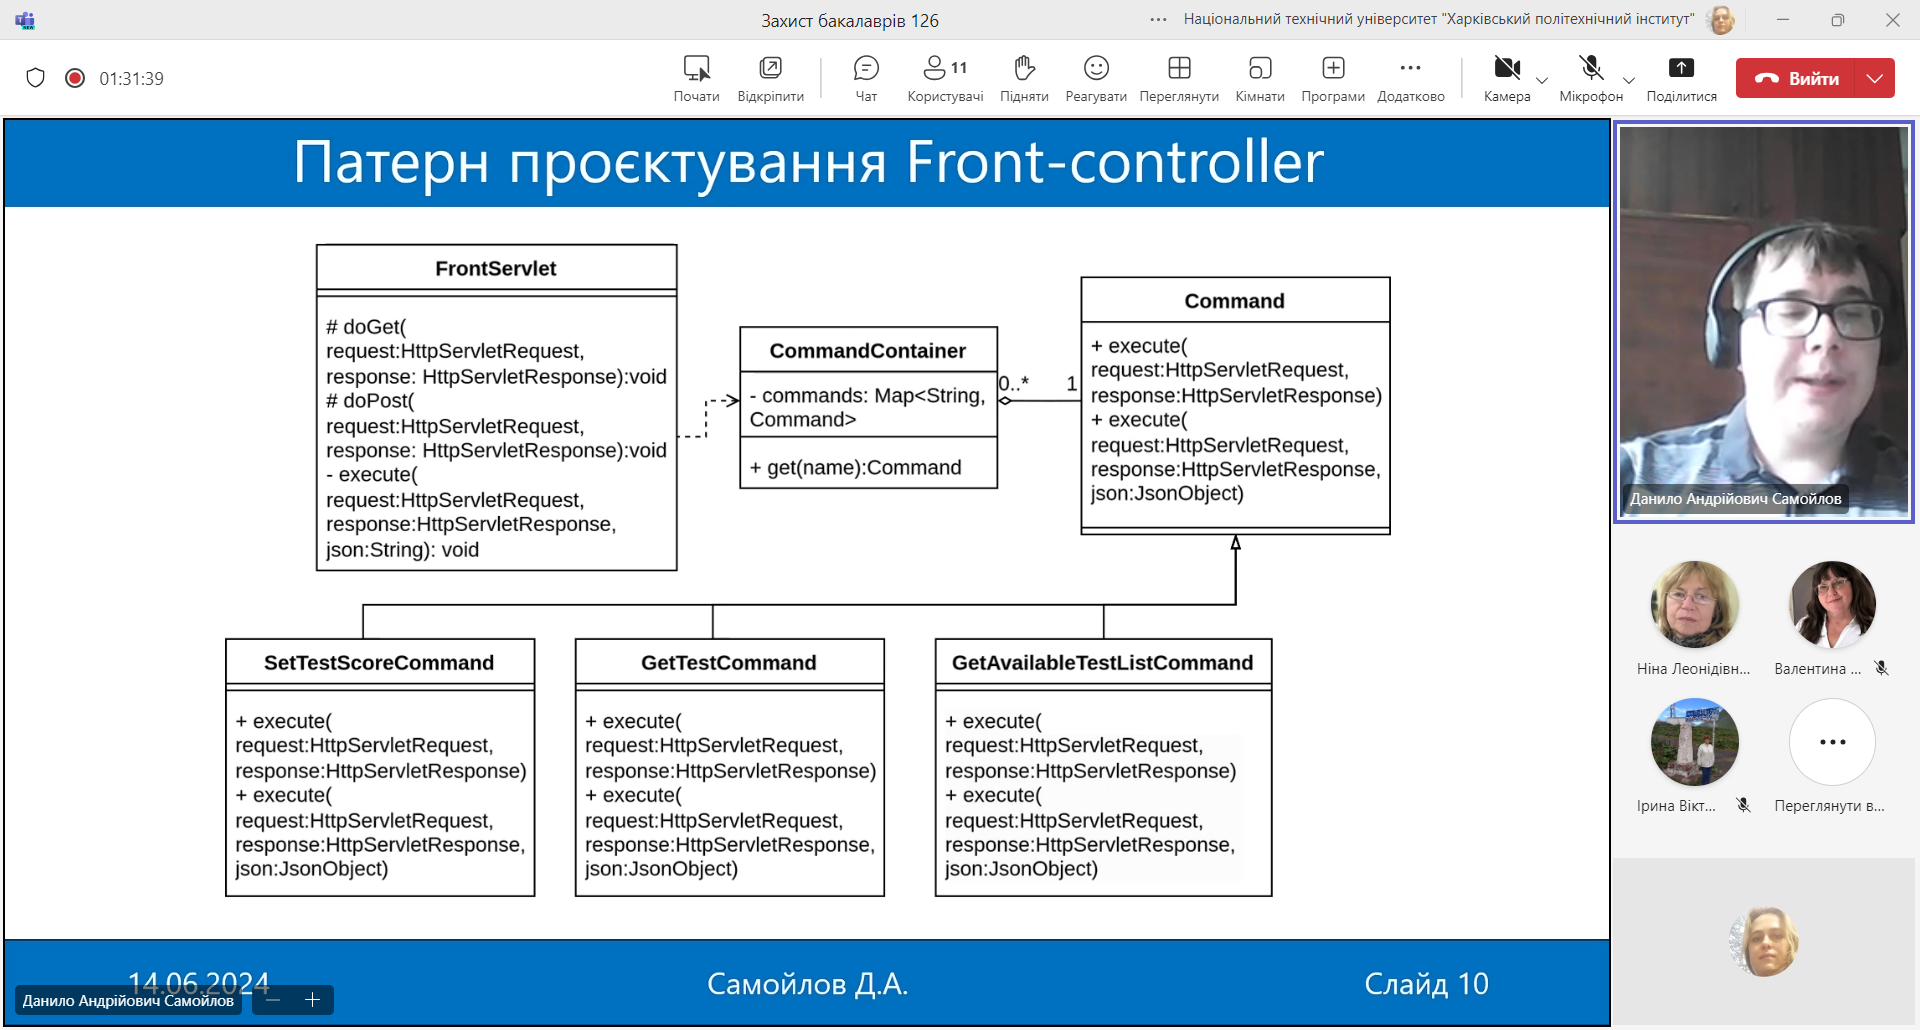Click the recording indicator icon
The image size is (1920, 1030).
[x=75, y=78]
